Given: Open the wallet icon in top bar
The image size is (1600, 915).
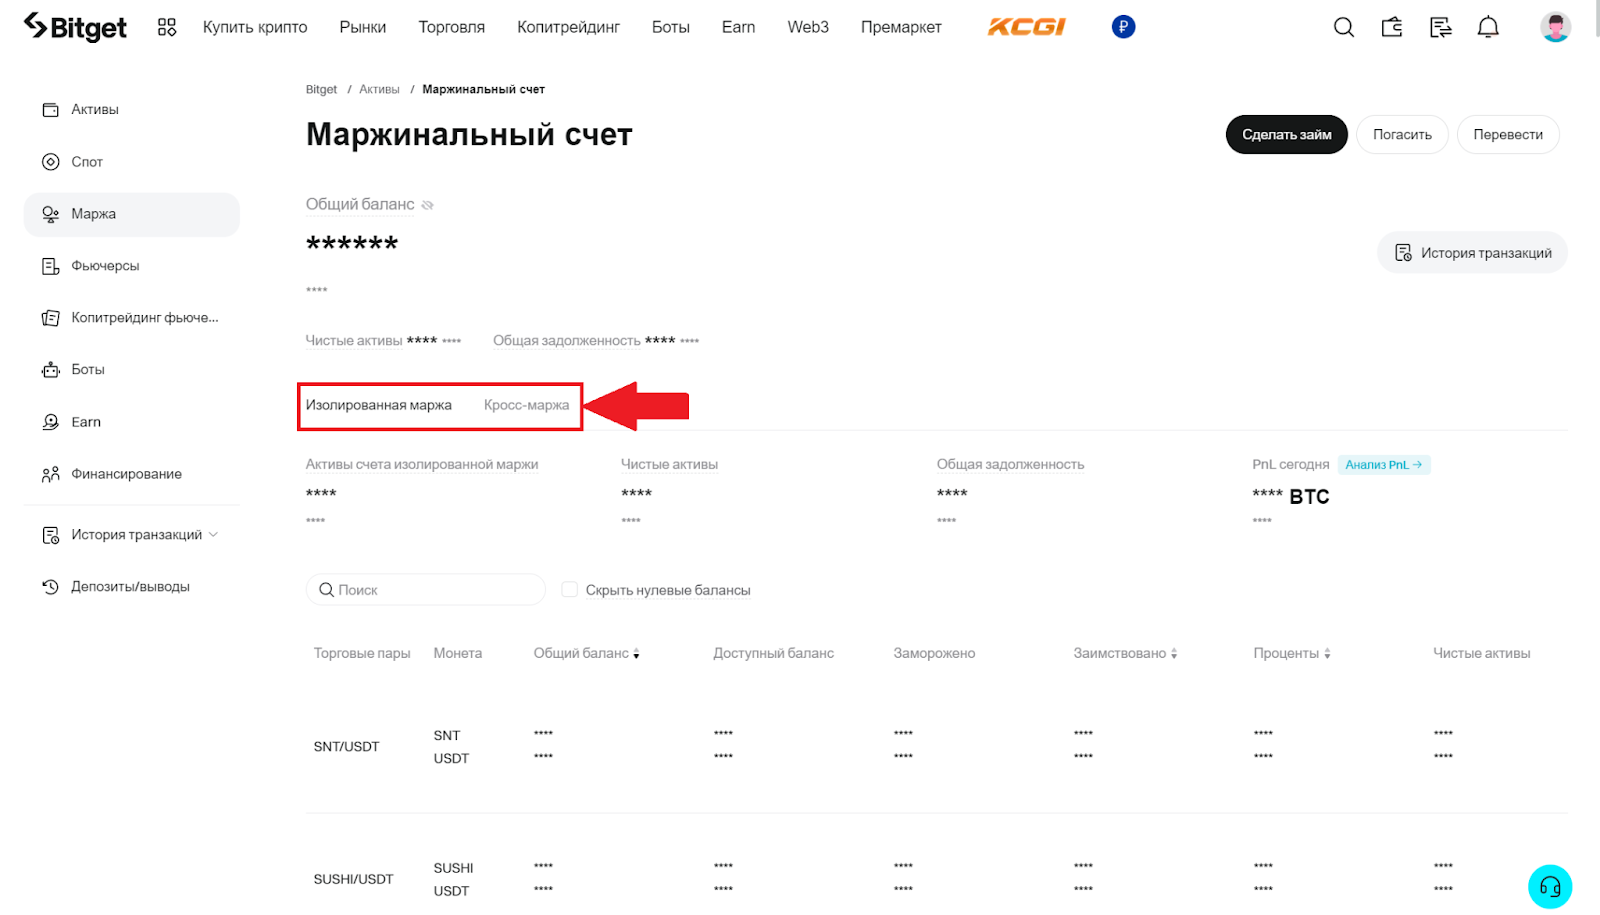Looking at the screenshot, I should point(1392,28).
